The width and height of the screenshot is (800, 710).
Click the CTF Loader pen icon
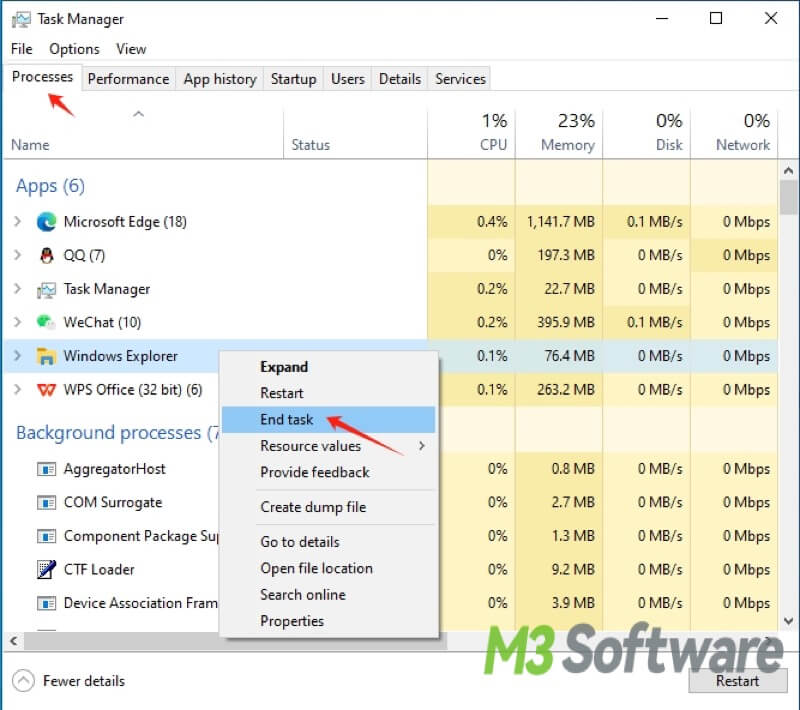[46, 569]
